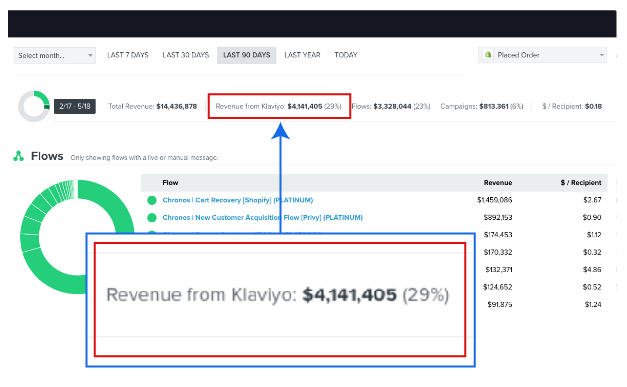This screenshot has width=627, height=387.
Task: Open the Select month dropdown
Action: (55, 55)
